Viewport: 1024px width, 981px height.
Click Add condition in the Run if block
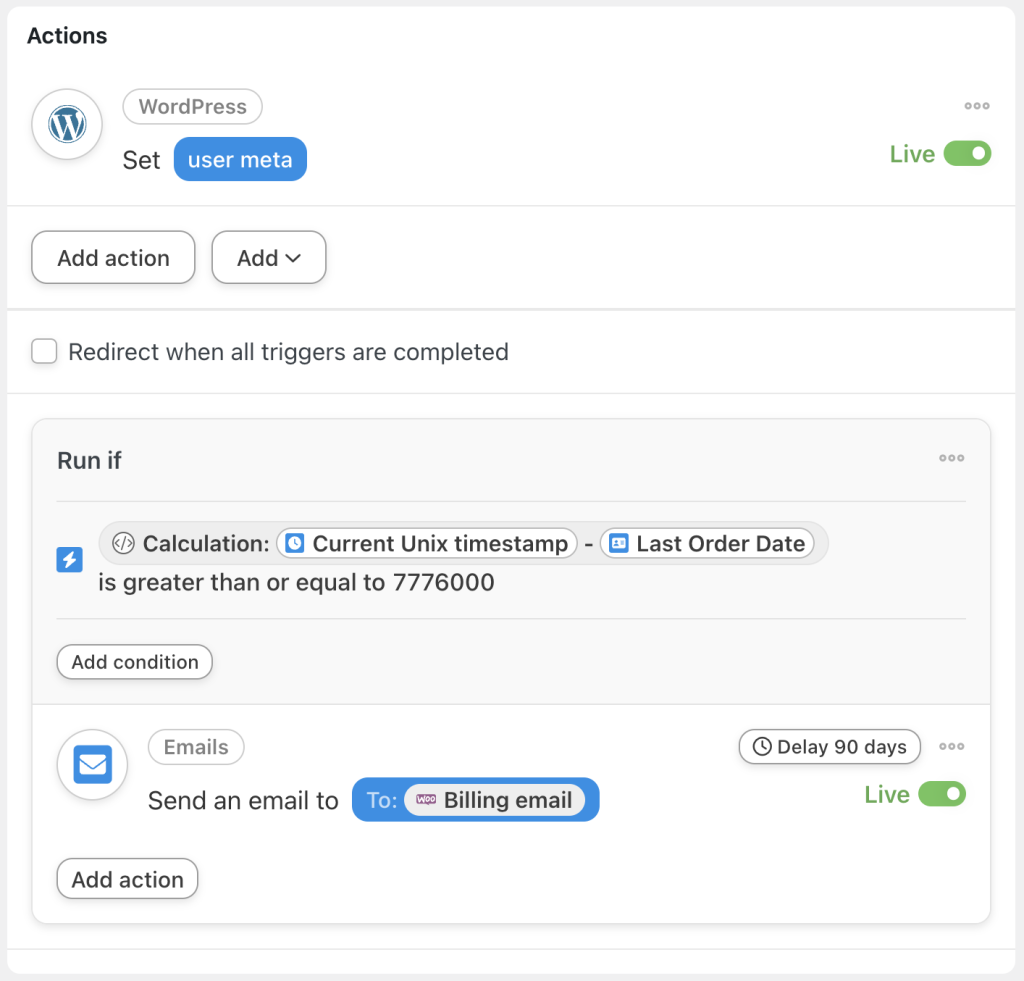coord(134,661)
